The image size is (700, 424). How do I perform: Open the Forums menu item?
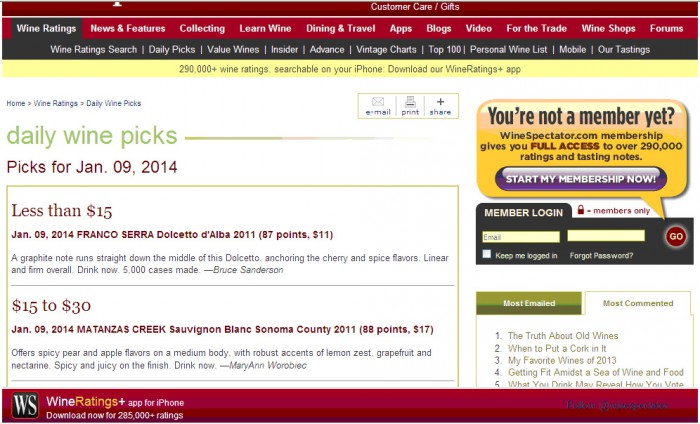click(x=666, y=28)
